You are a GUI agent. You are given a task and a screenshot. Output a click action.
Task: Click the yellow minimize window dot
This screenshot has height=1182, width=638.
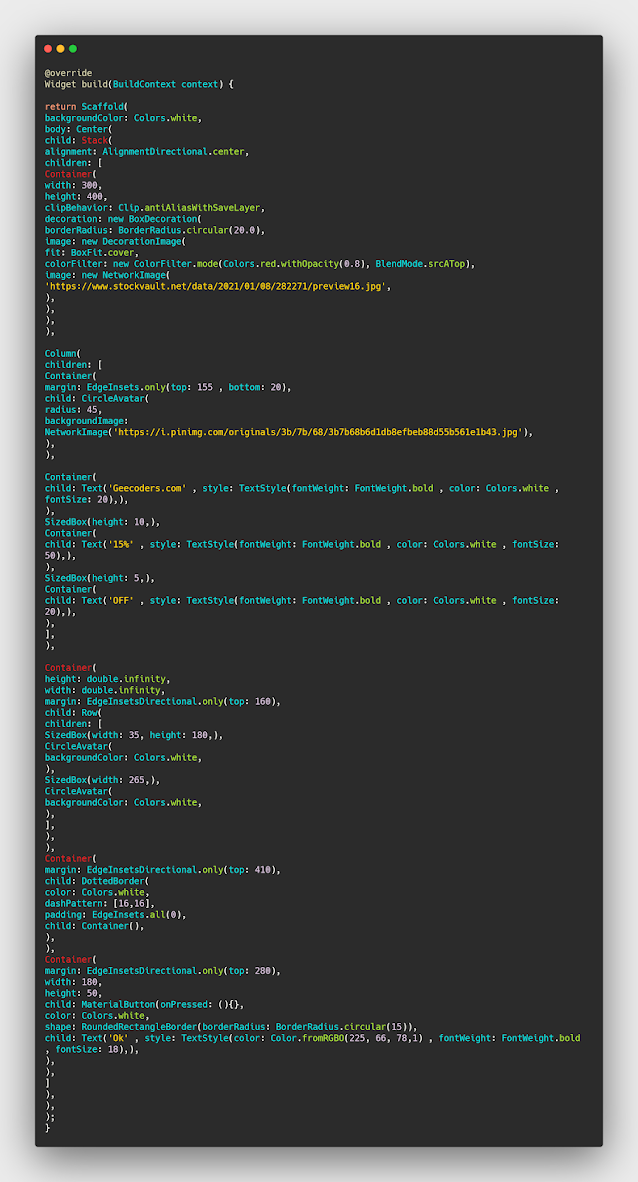click(x=60, y=49)
